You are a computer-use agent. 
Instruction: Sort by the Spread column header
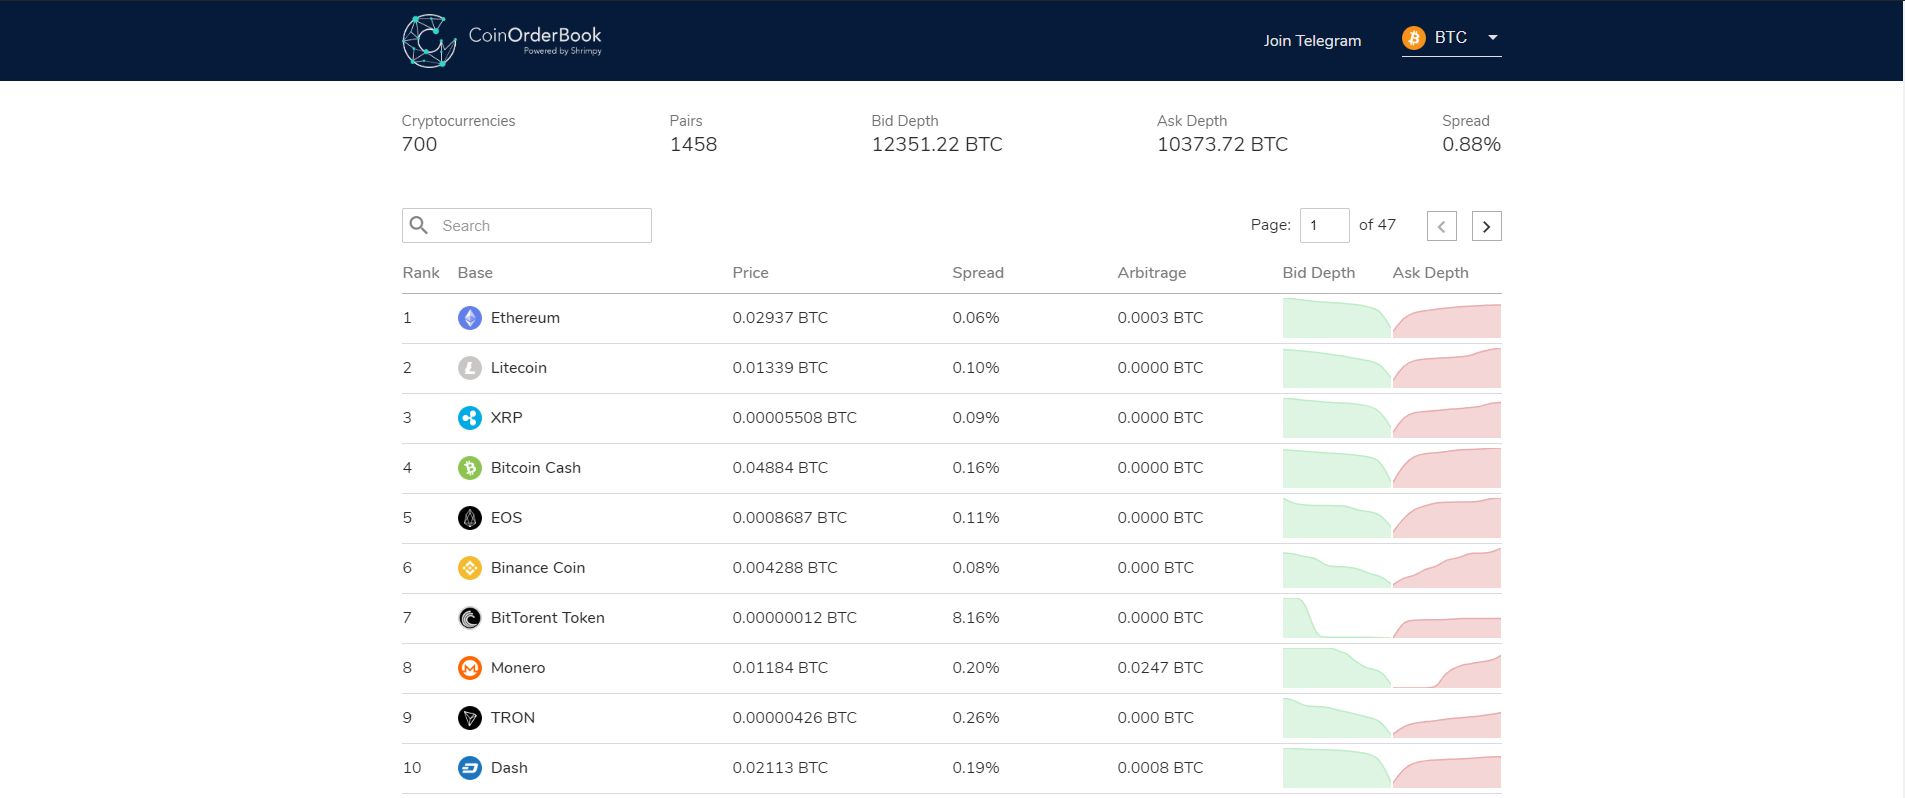point(978,273)
